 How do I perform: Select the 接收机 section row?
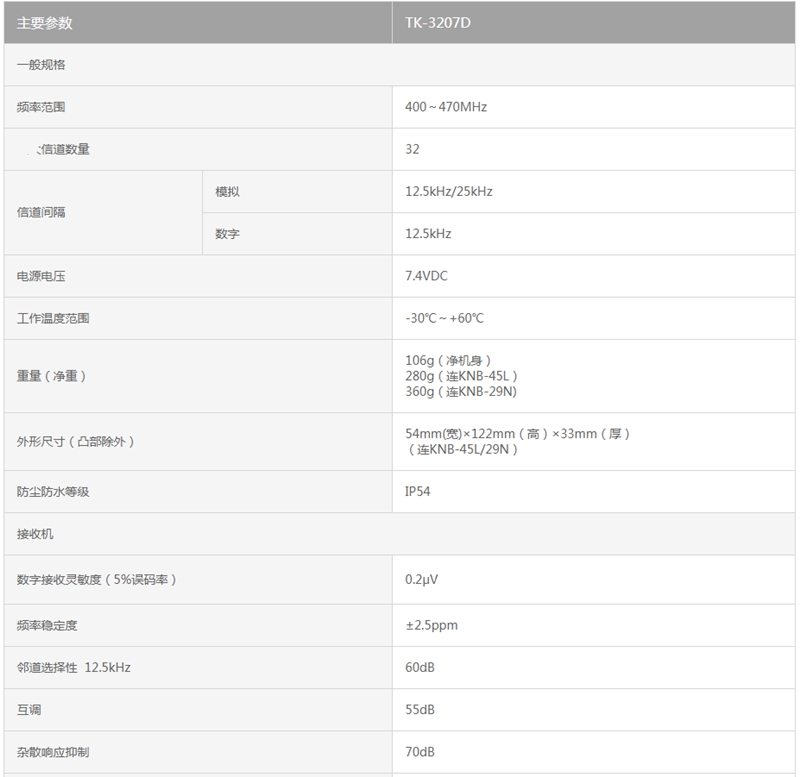pyautogui.click(x=399, y=534)
